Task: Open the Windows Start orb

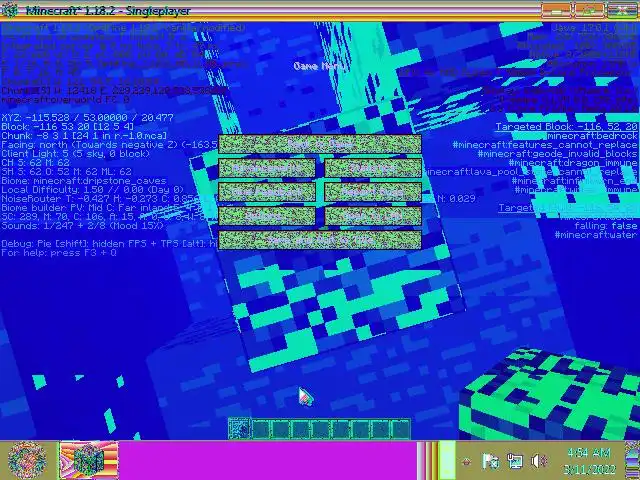Action: pos(27,460)
